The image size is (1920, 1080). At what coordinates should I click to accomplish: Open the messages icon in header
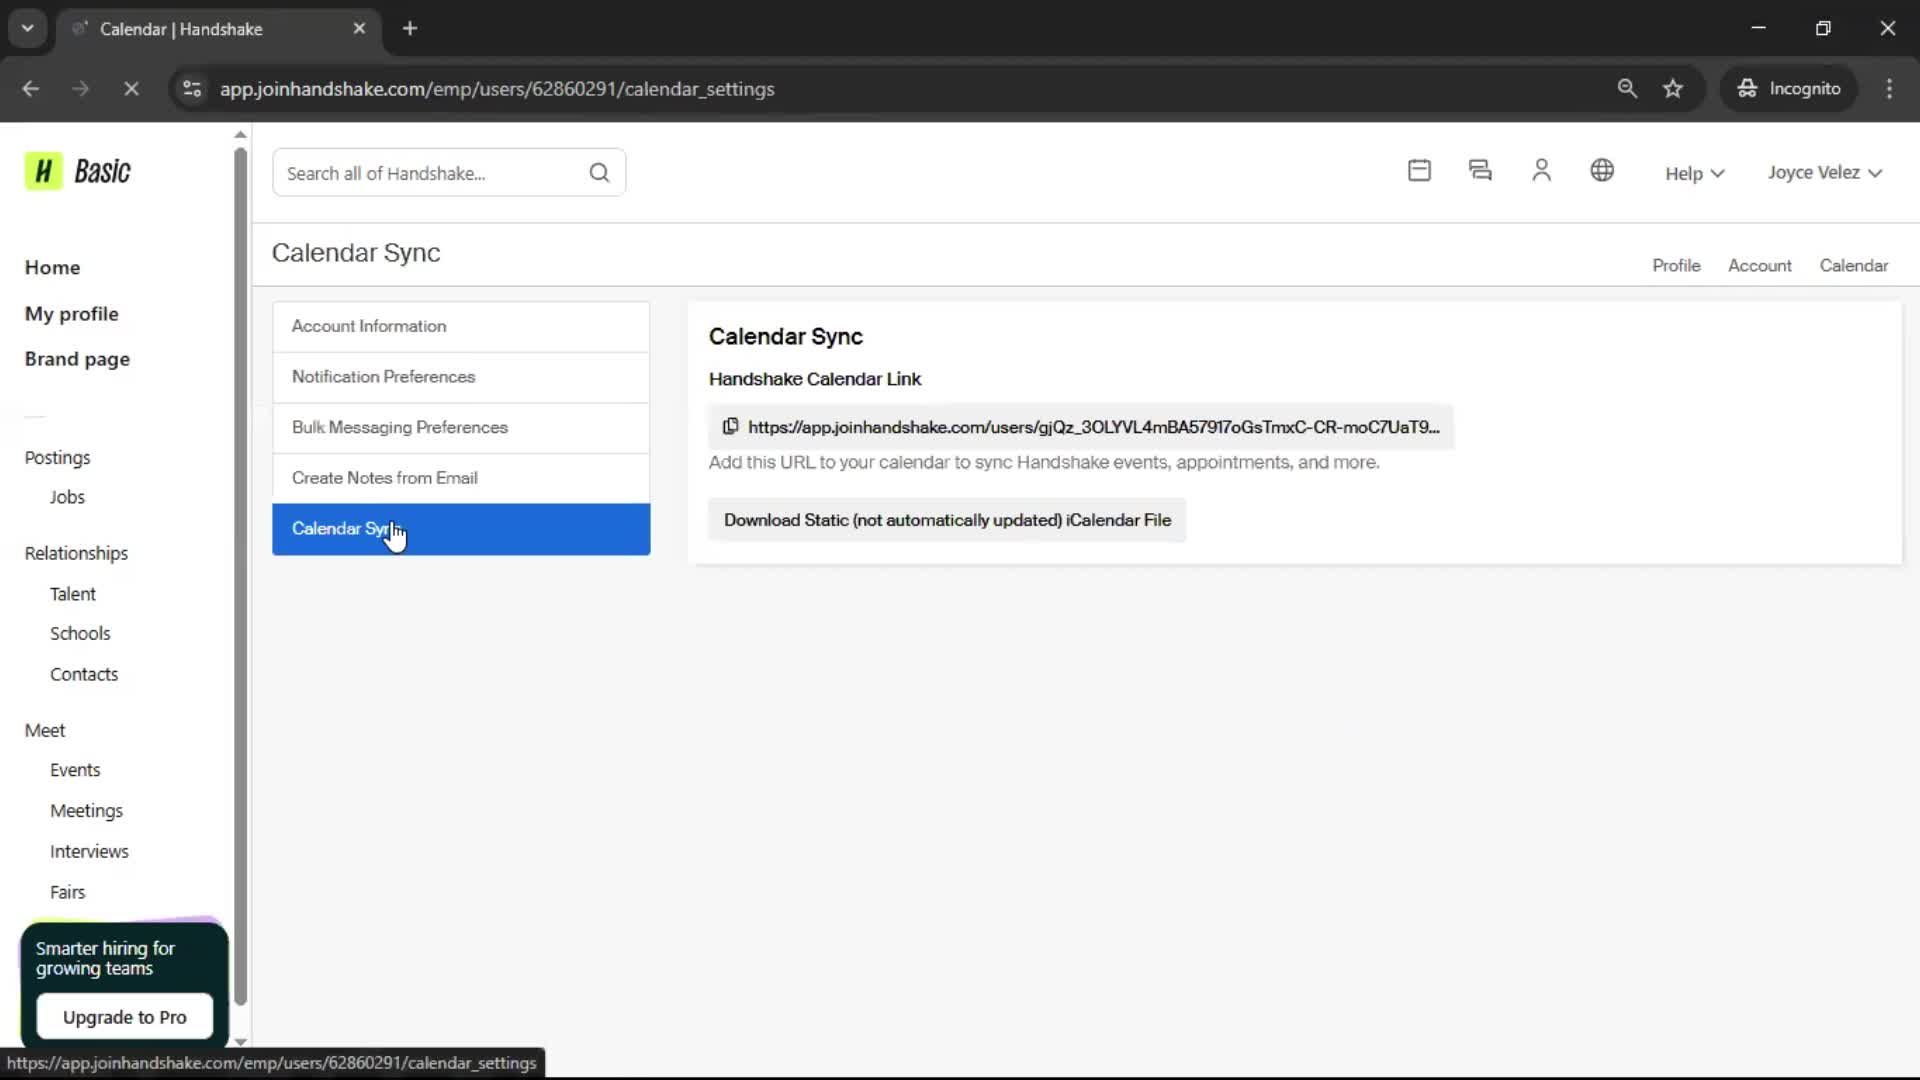[1480, 171]
